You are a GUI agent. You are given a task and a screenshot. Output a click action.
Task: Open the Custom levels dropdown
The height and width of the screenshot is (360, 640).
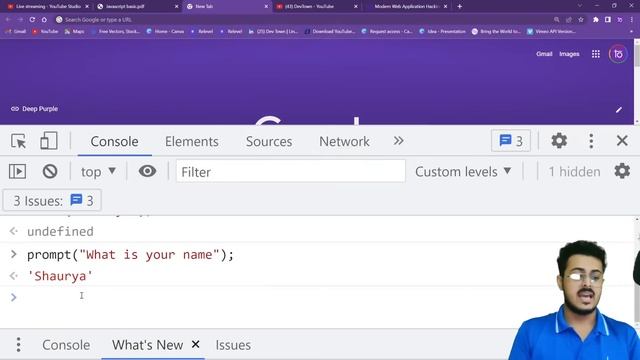click(463, 172)
